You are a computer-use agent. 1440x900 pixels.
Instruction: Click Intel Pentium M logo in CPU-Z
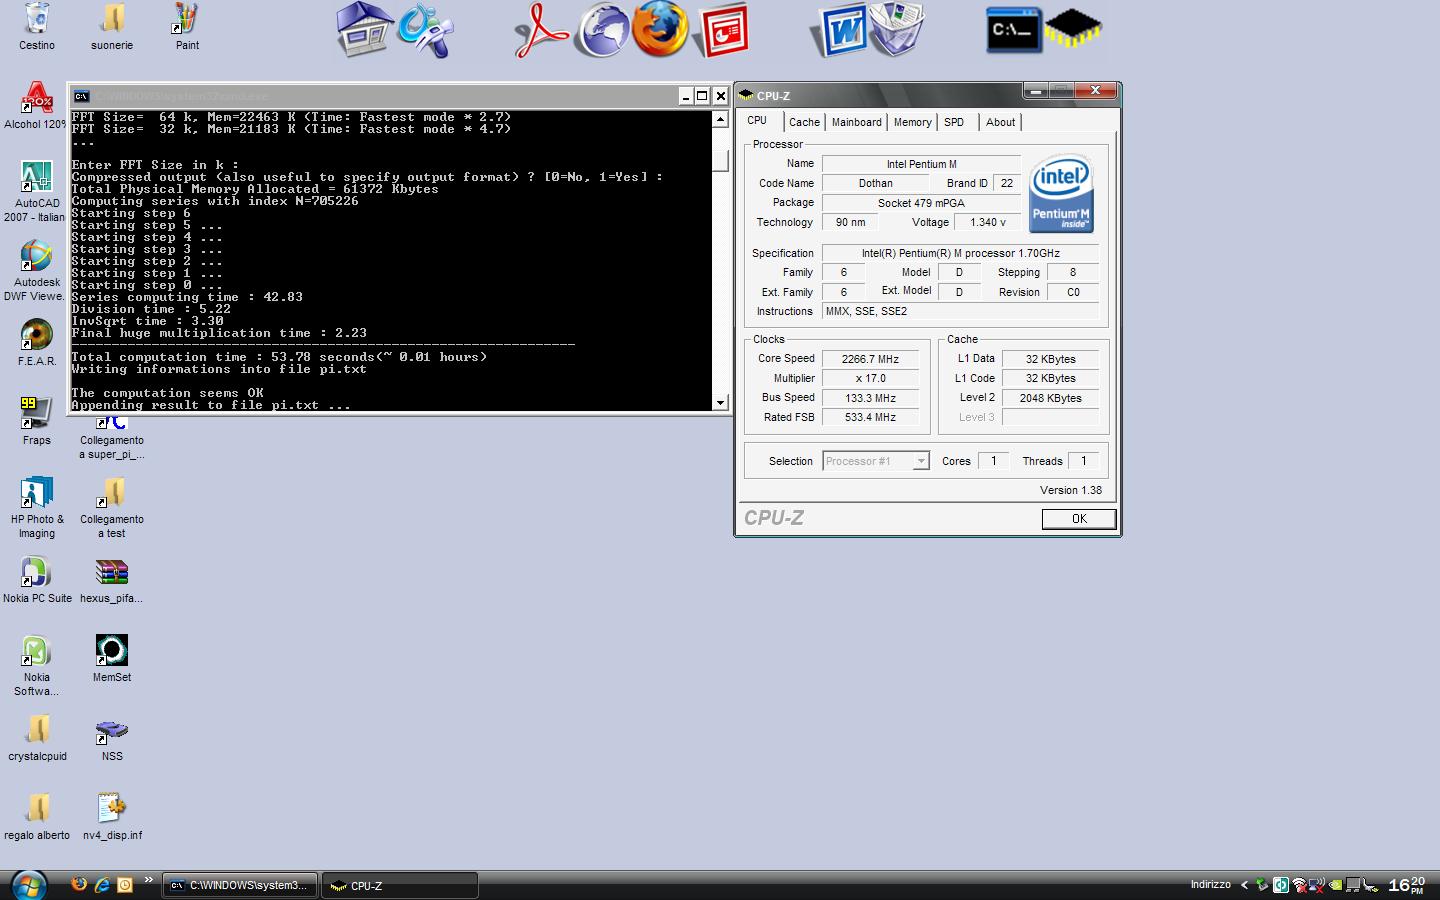1061,193
